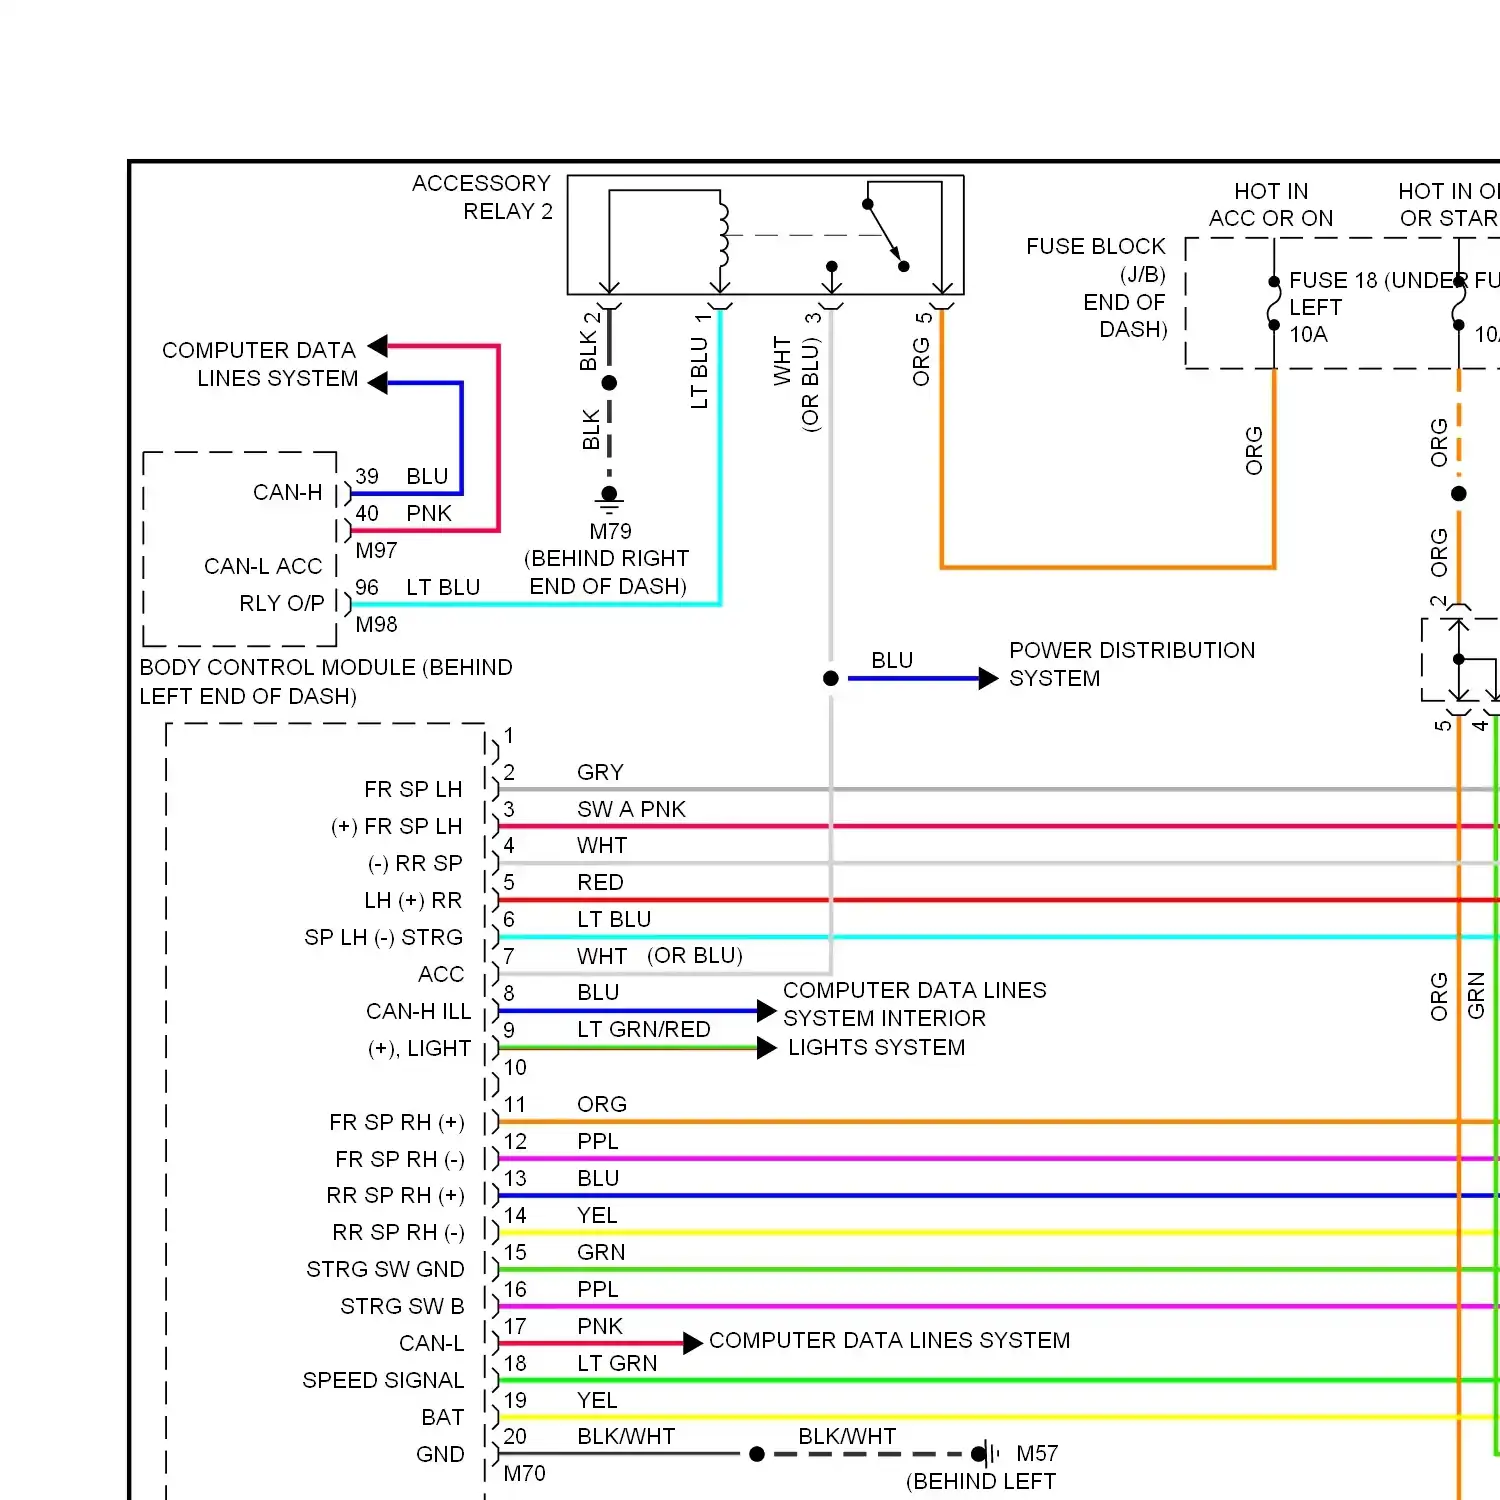Click the GRN wire label at pin 15

[601, 1252]
